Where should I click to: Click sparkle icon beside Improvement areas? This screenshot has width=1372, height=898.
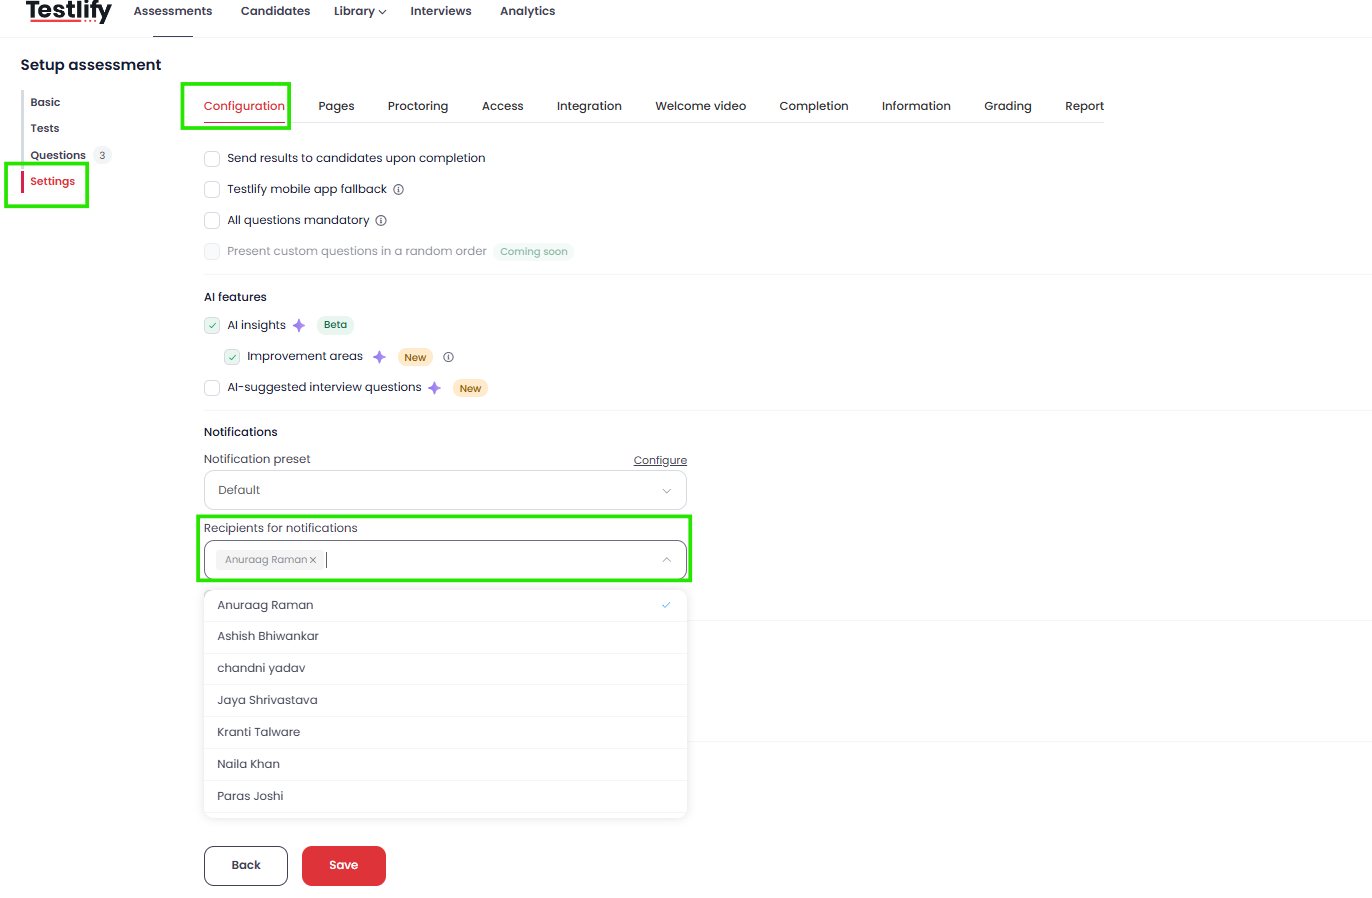(x=379, y=357)
